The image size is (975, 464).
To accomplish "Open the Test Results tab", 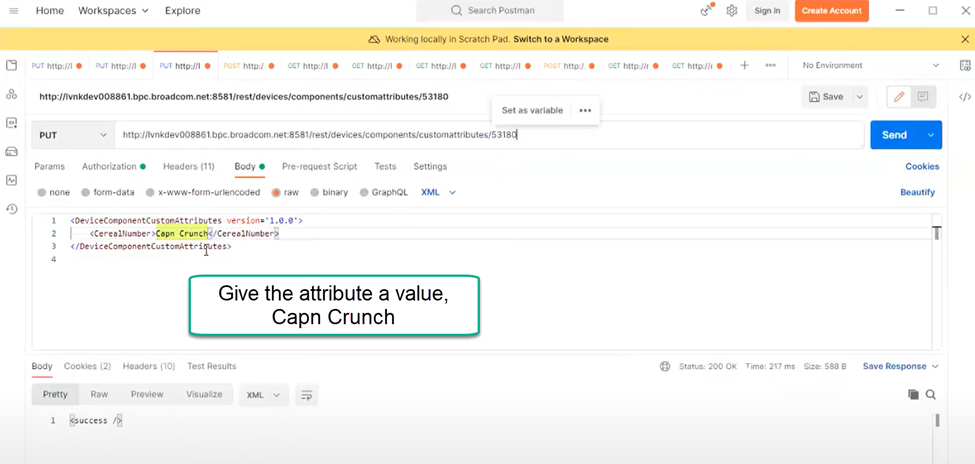I will (x=211, y=366).
